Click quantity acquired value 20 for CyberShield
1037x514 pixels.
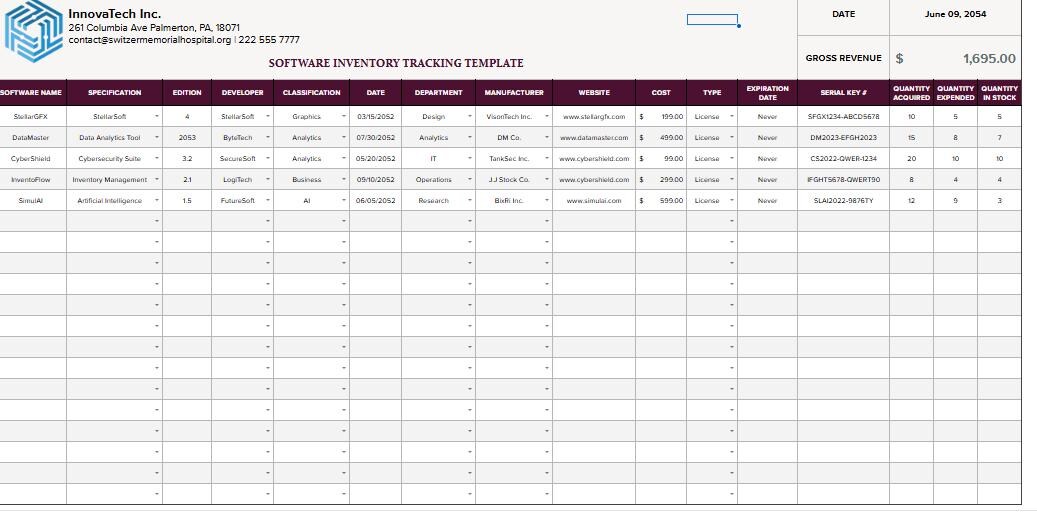(x=911, y=159)
